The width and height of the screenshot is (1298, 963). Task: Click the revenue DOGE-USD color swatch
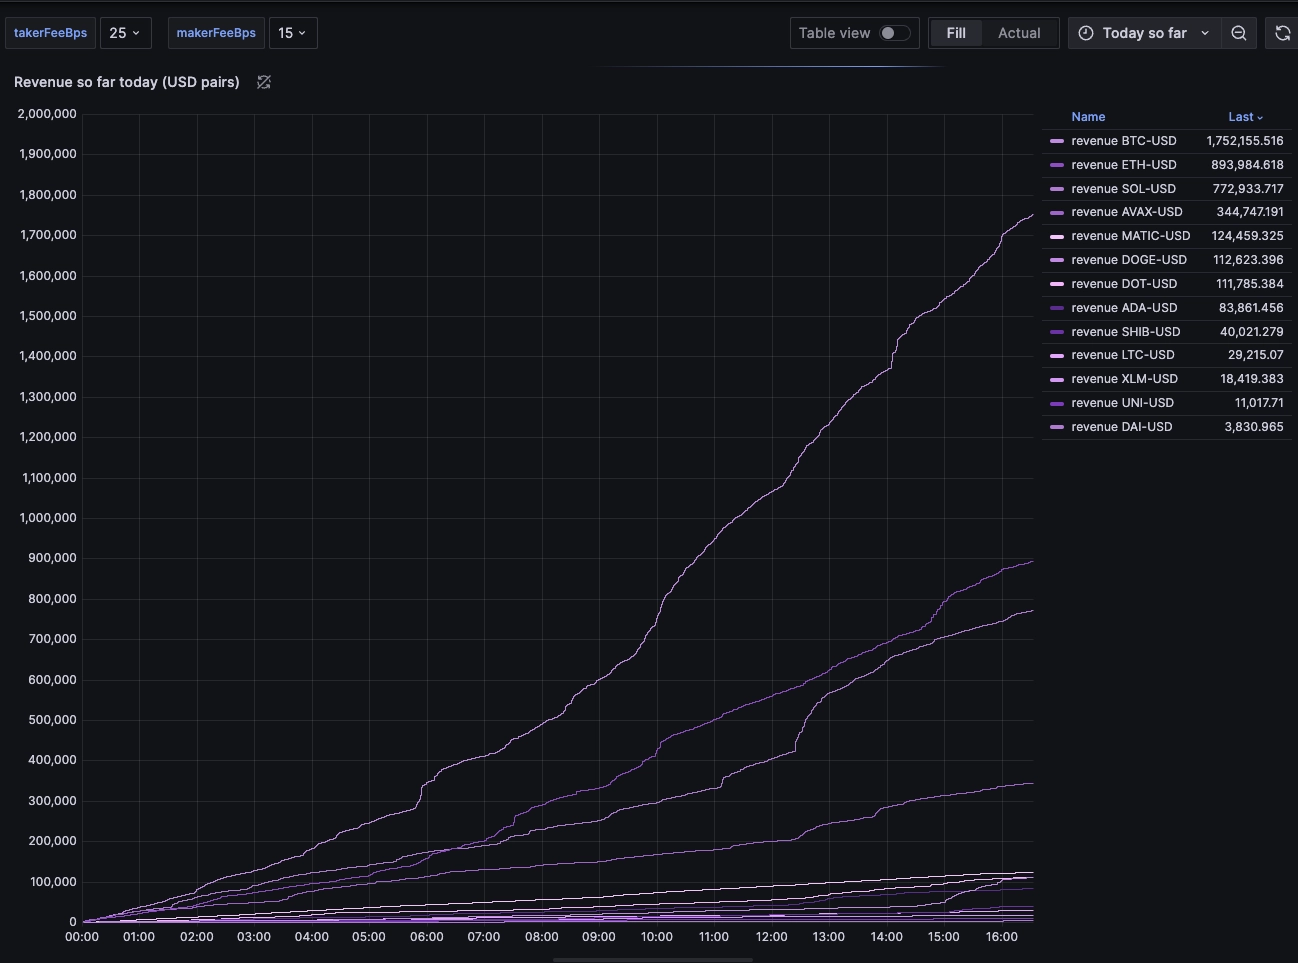pyautogui.click(x=1057, y=260)
